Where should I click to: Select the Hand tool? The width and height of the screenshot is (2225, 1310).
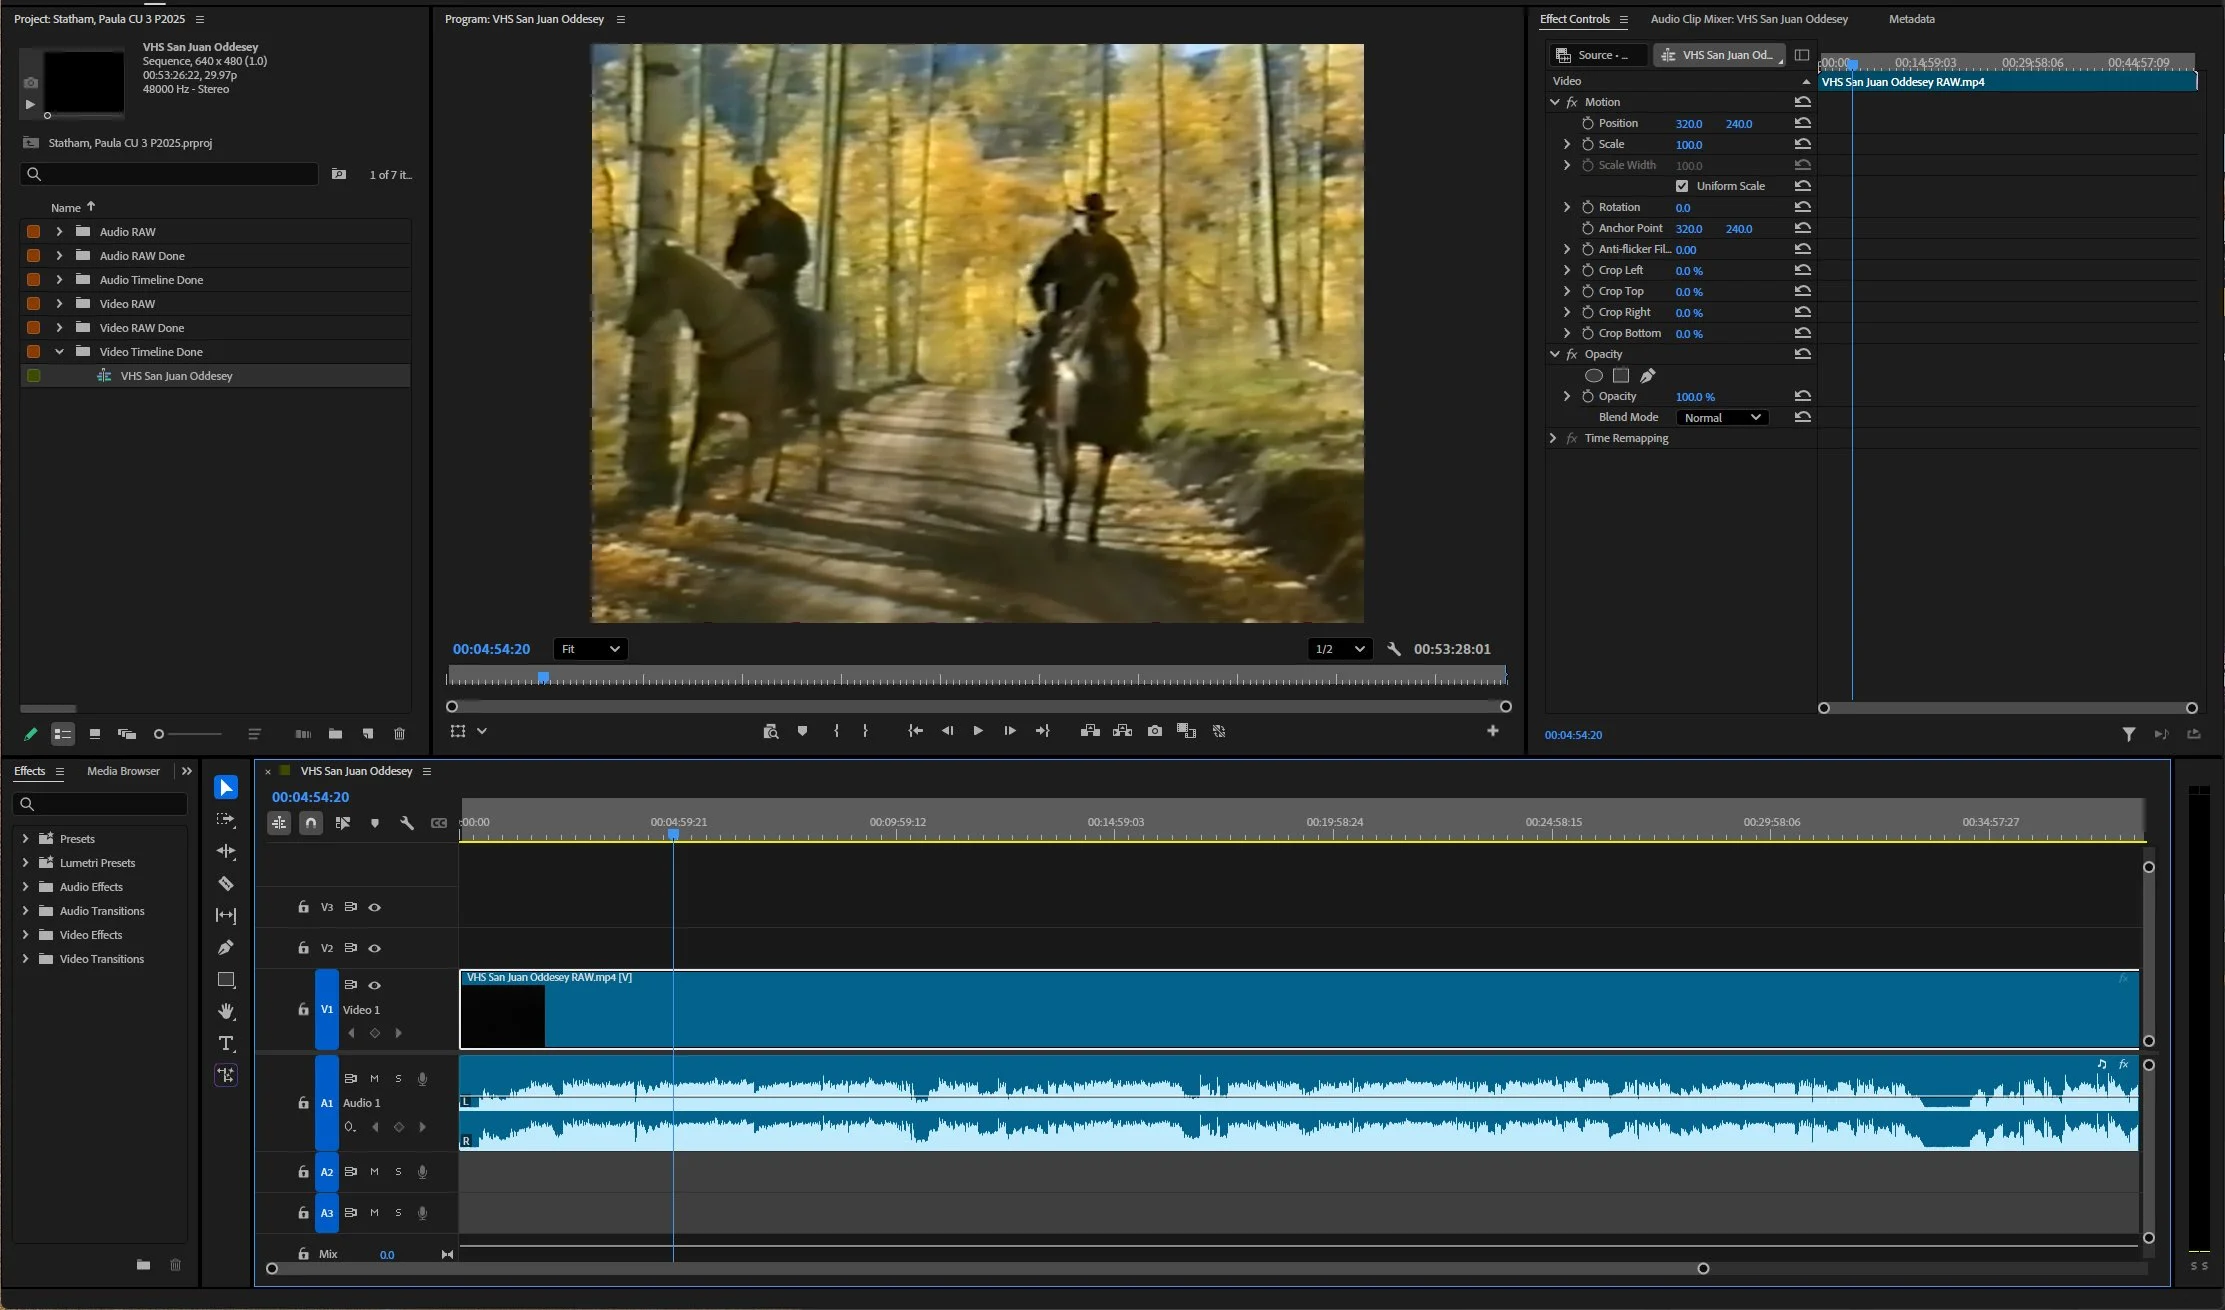pos(226,1011)
